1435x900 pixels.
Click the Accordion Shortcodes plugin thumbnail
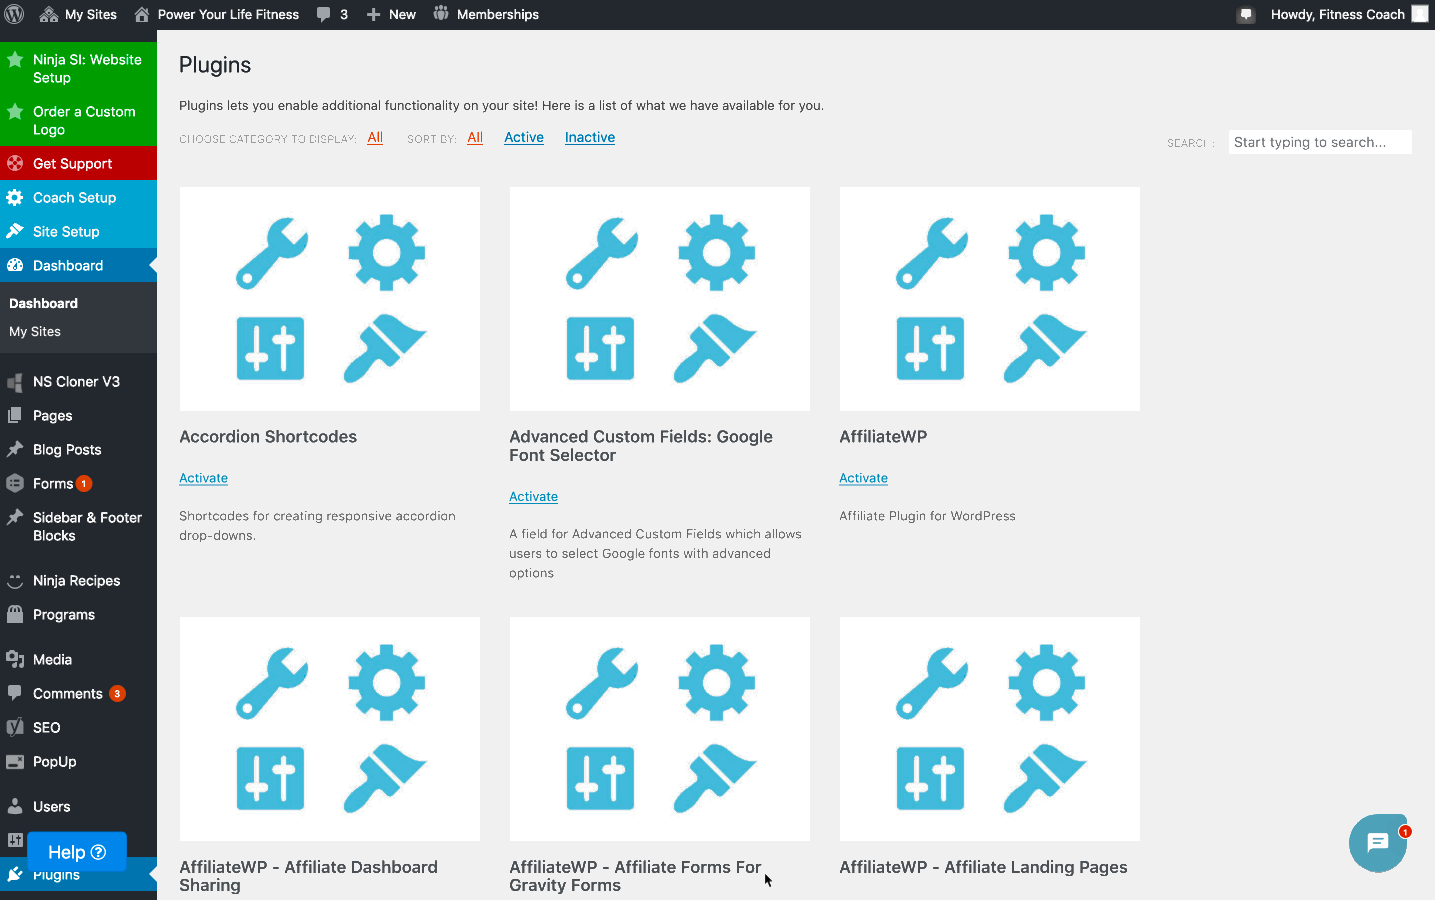(x=330, y=299)
